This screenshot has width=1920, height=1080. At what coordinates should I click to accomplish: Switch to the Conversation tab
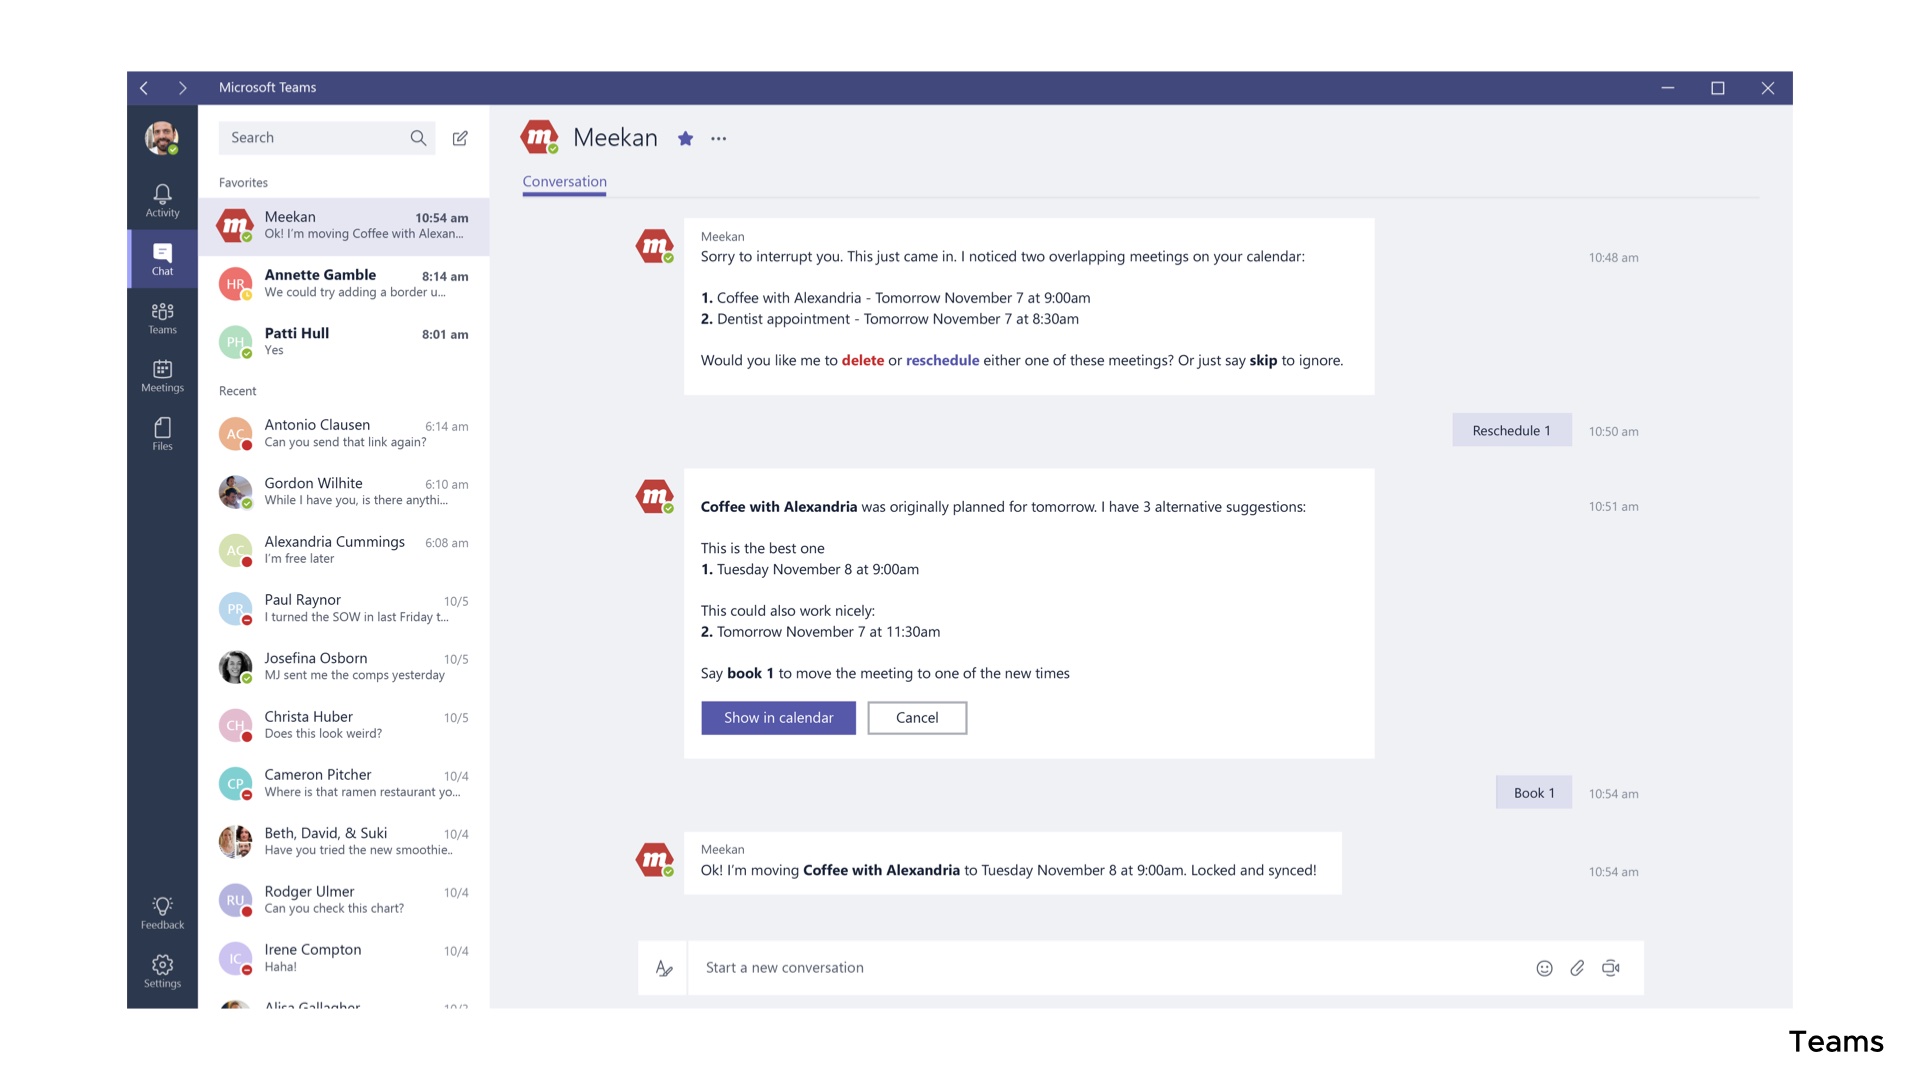click(x=564, y=182)
